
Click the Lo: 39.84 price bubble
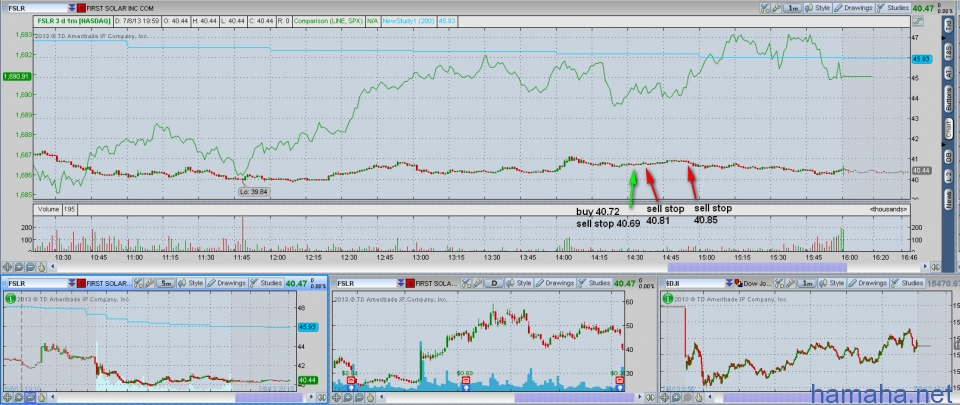pos(253,191)
